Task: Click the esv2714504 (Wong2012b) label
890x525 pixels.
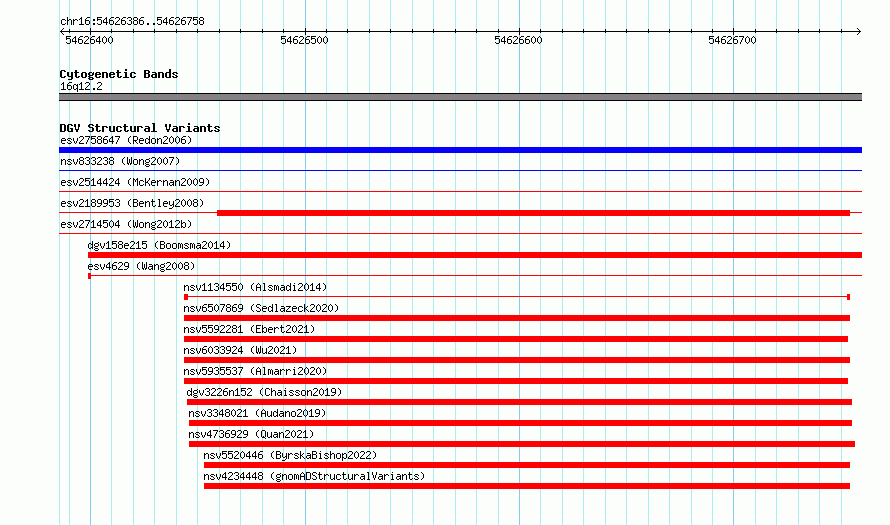Action: tap(126, 224)
